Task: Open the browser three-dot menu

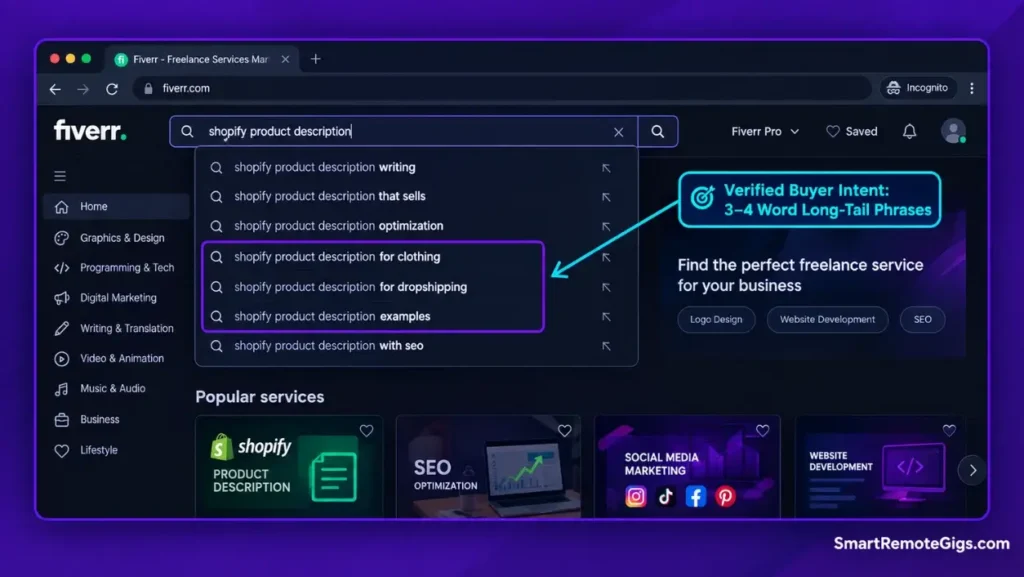Action: (x=972, y=88)
